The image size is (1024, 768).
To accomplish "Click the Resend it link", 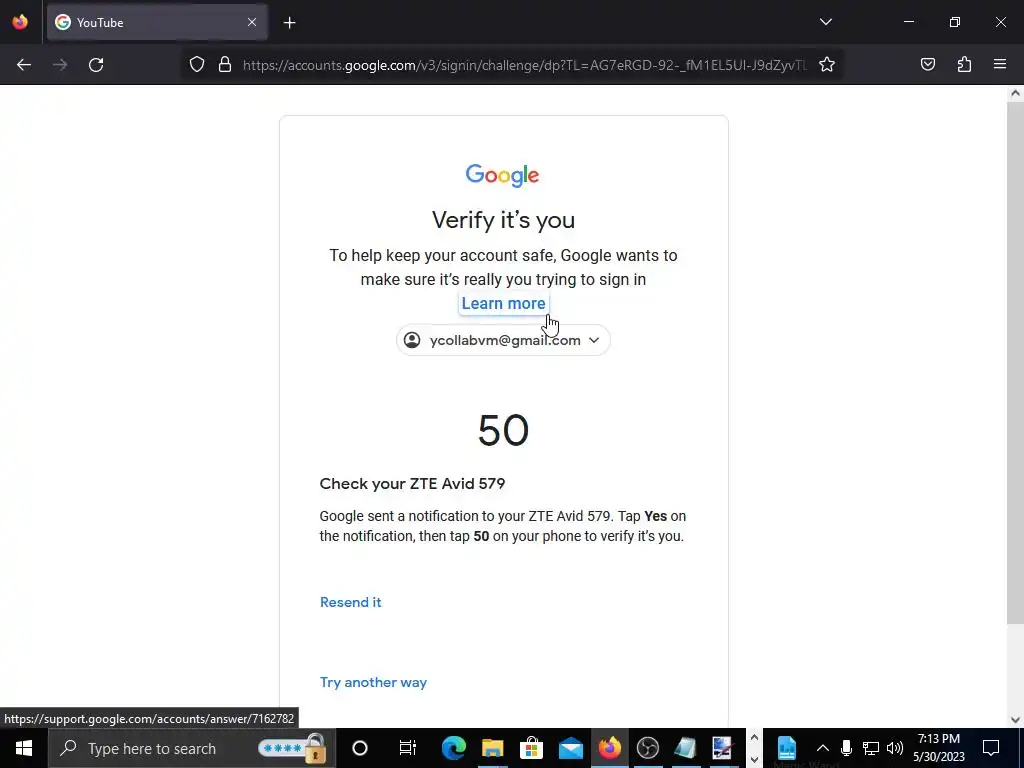I will pyautogui.click(x=351, y=602).
